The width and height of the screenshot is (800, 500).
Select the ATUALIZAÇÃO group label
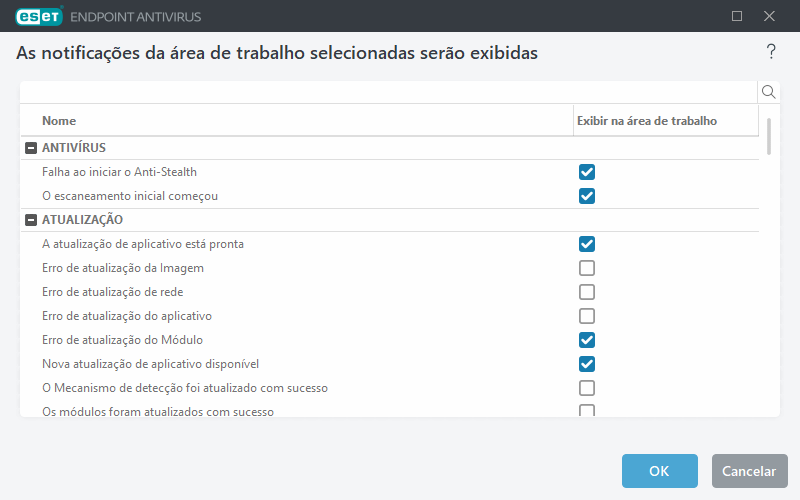pos(82,220)
